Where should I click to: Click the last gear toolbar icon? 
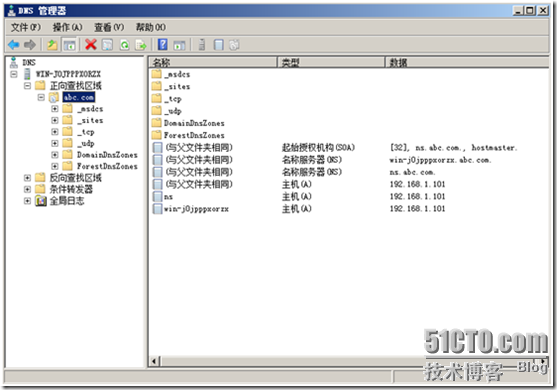pos(234,45)
